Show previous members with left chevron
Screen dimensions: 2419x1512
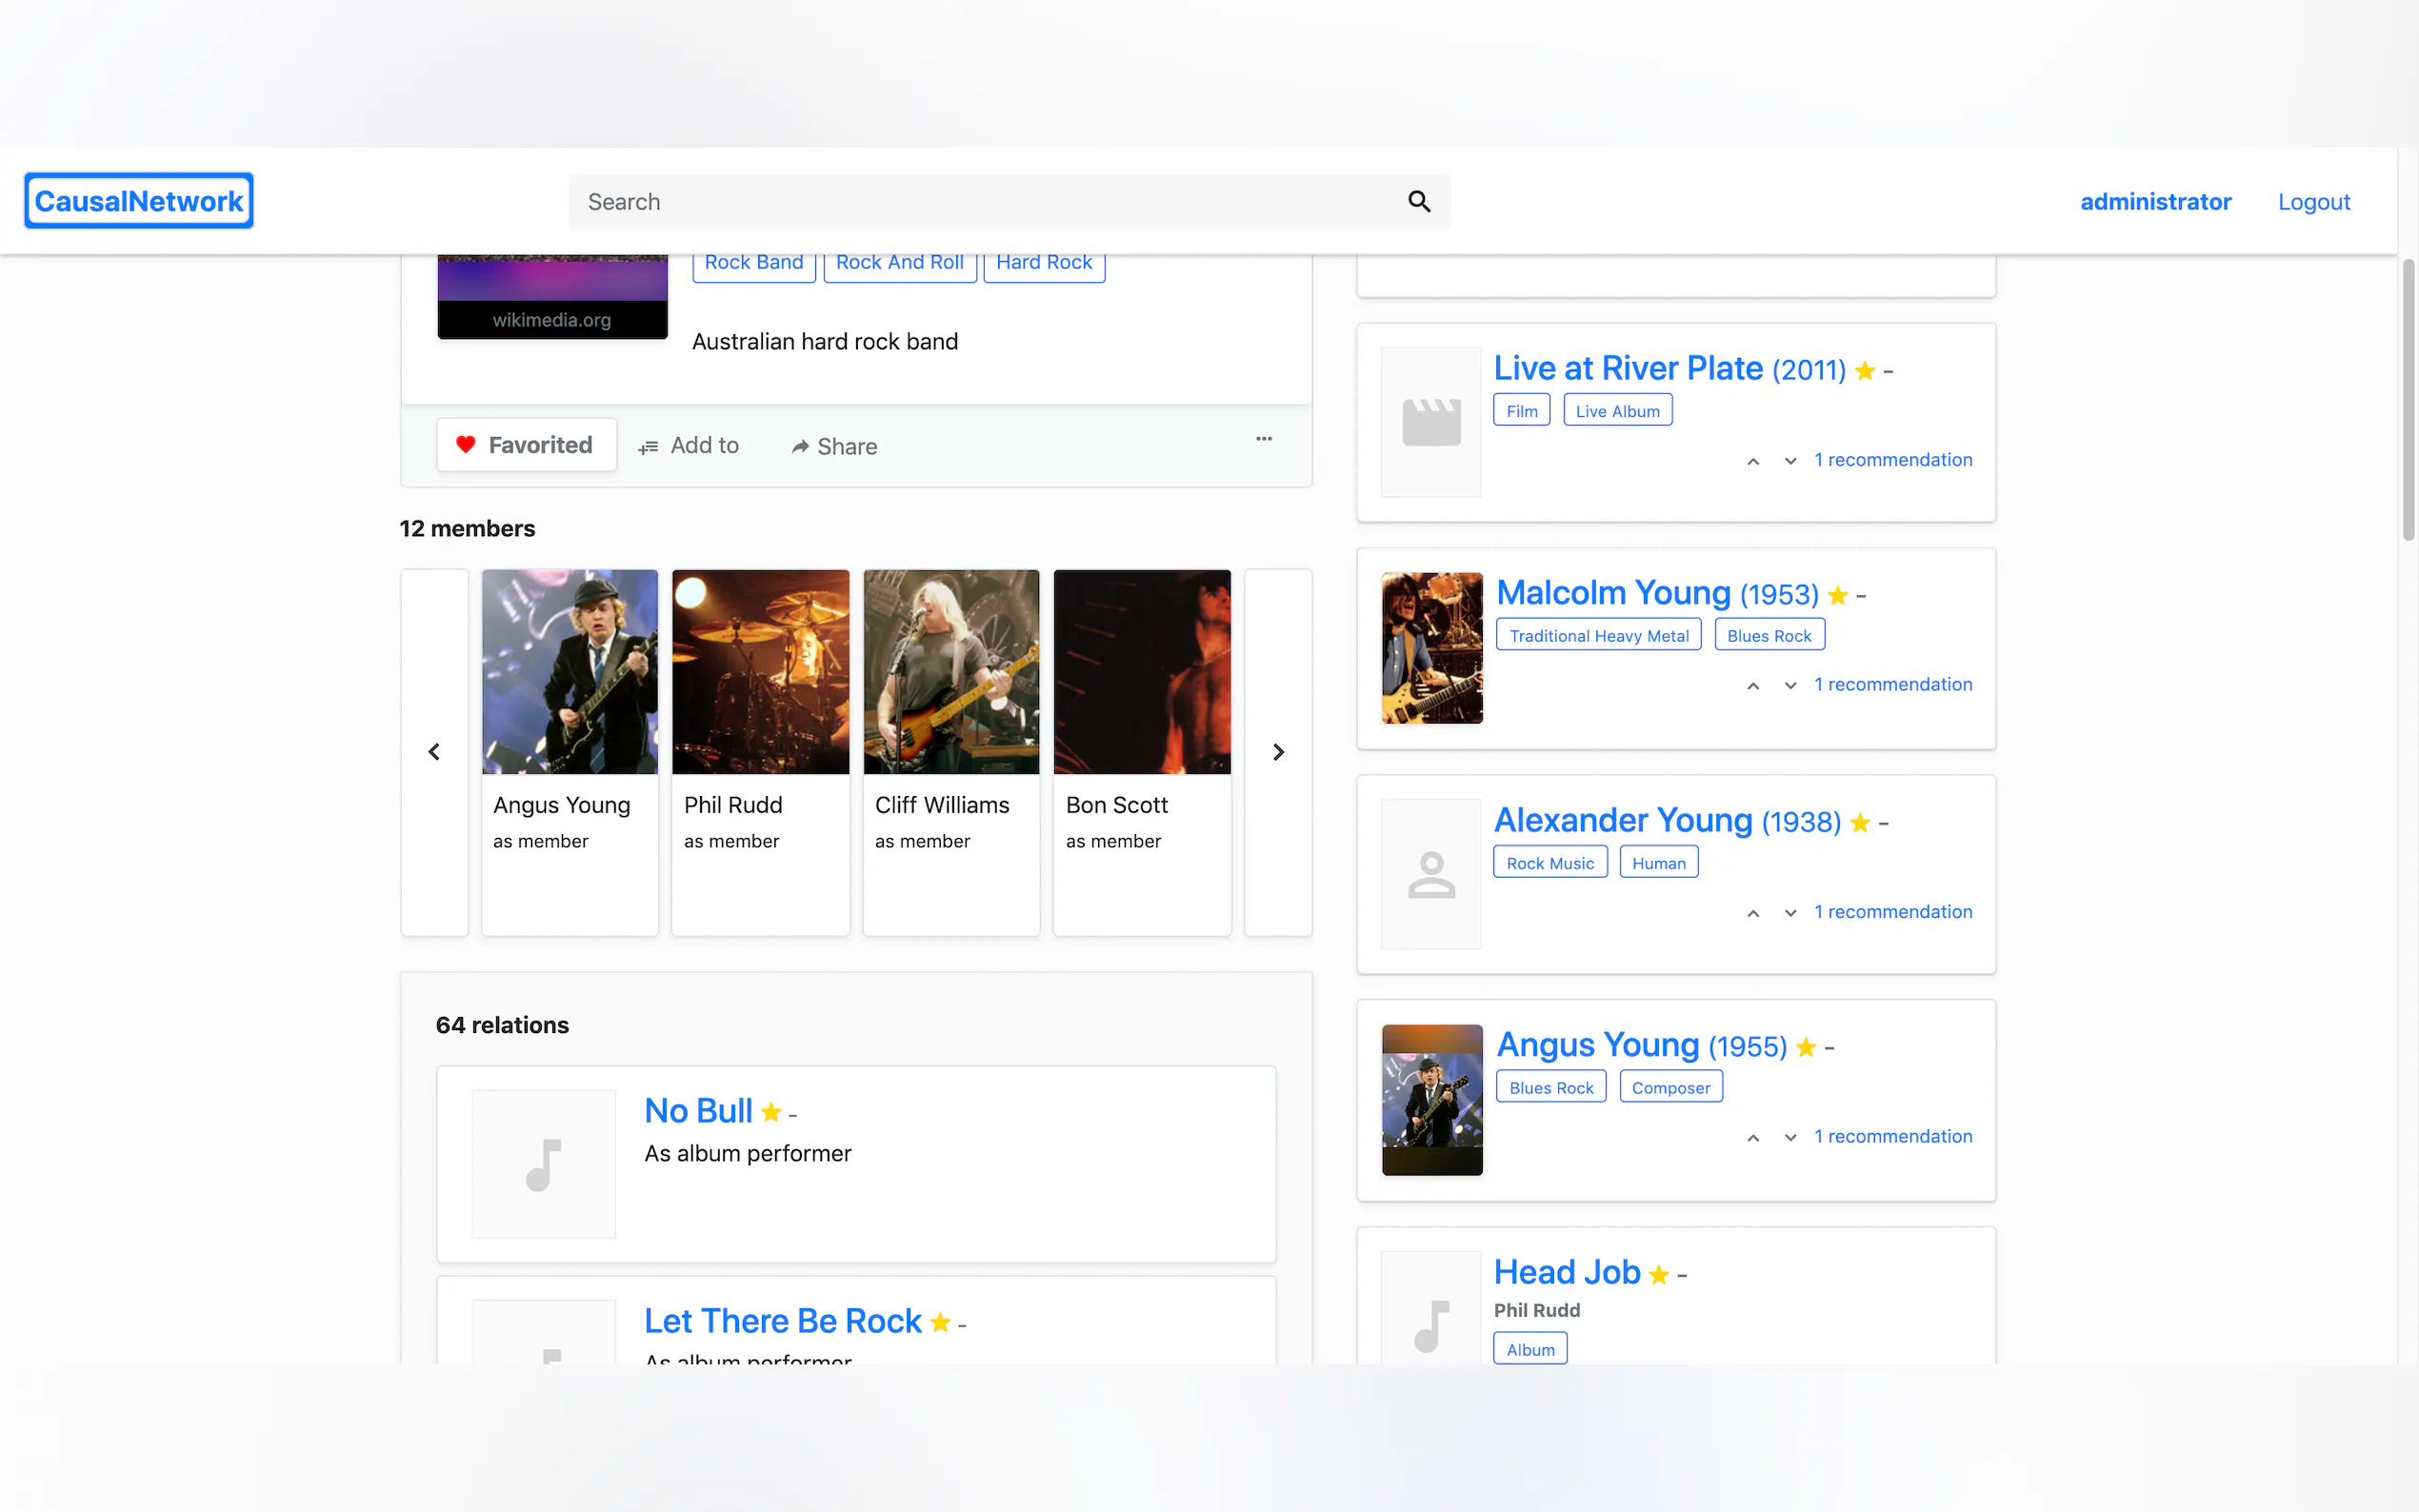point(434,752)
